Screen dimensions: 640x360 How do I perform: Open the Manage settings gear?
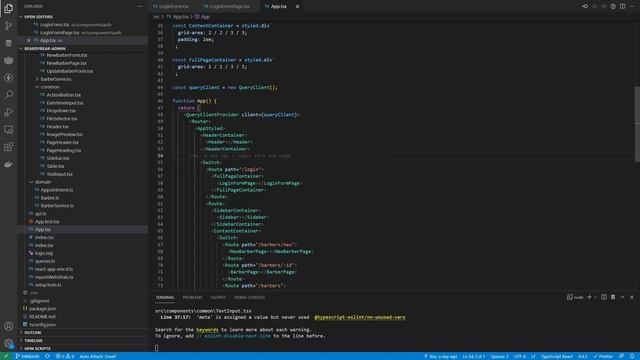click(8, 343)
